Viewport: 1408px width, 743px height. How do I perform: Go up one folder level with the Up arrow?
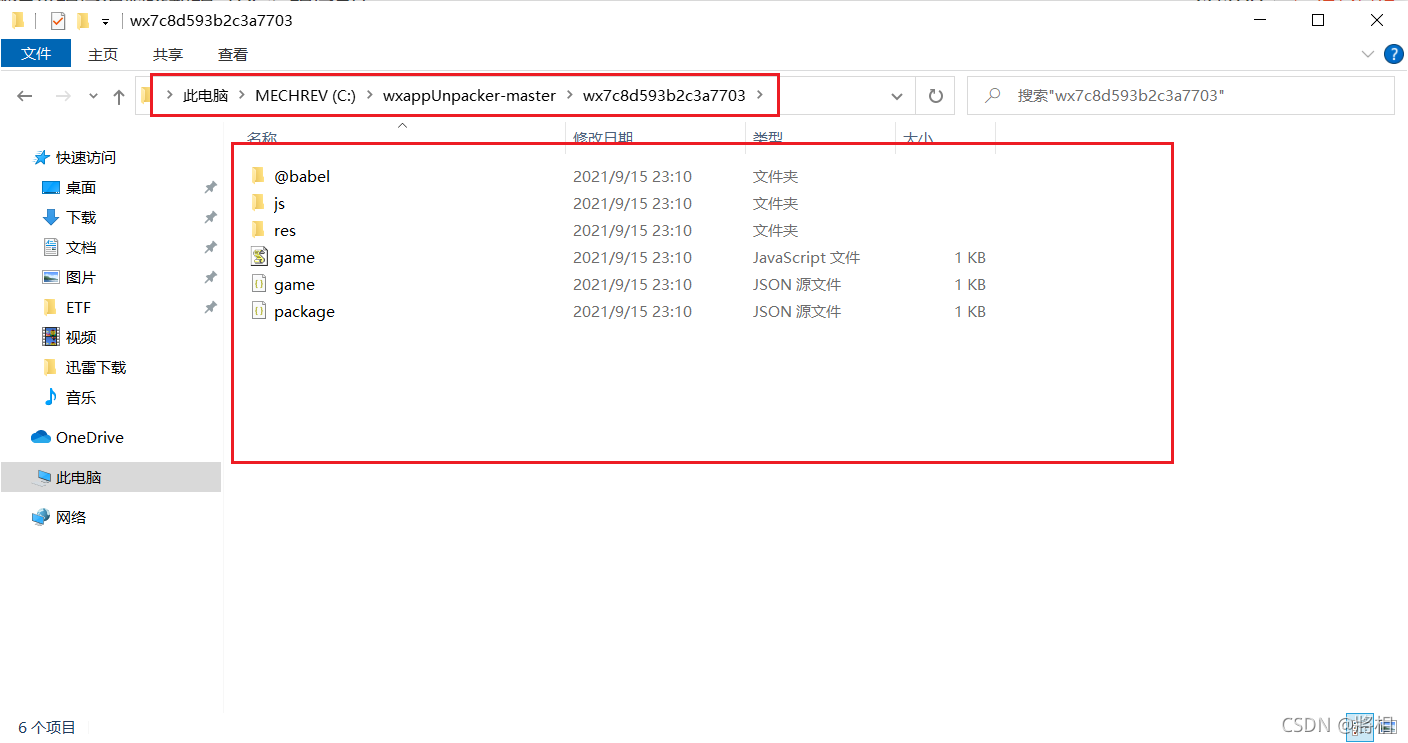pos(118,95)
